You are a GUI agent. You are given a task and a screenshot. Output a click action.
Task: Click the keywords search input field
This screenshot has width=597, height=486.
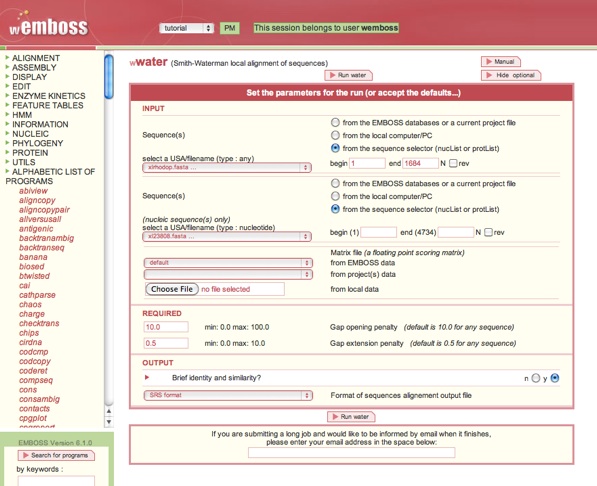pyautogui.click(x=56, y=481)
